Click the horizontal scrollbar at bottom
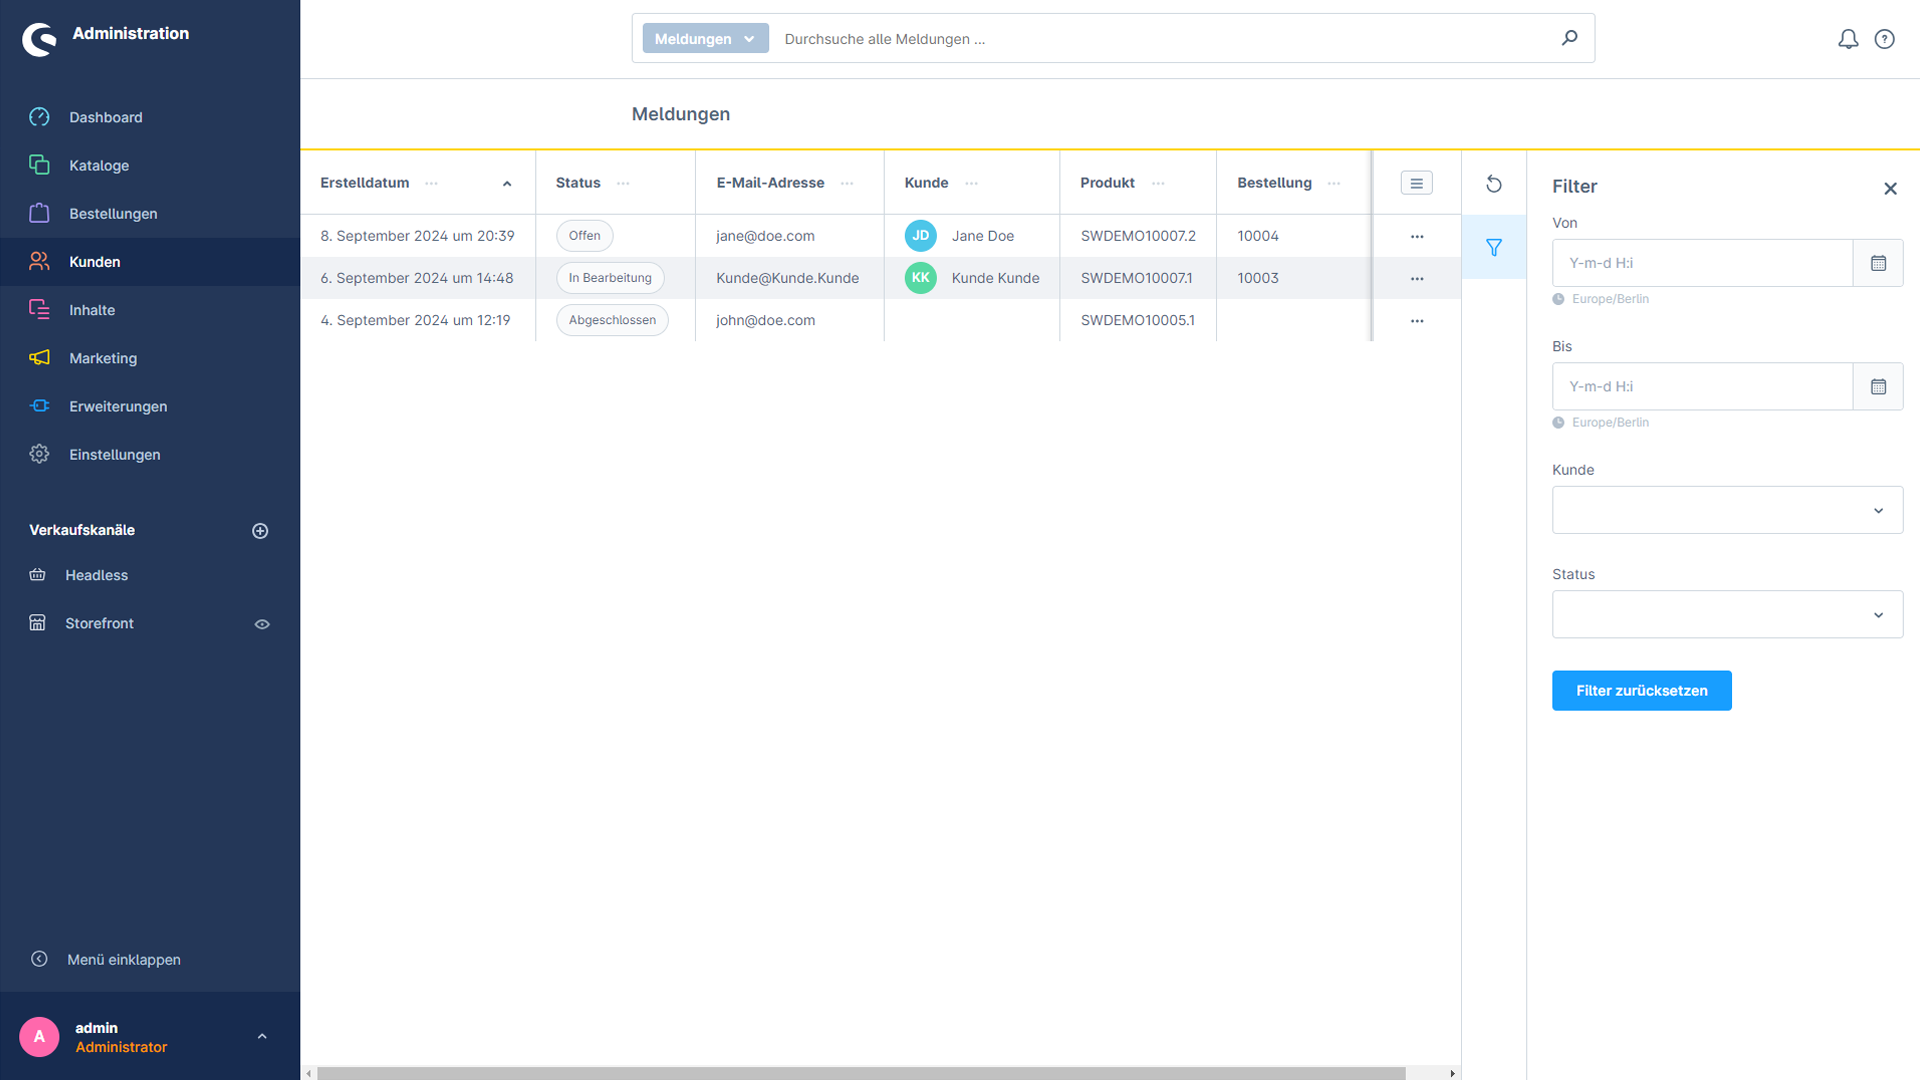 point(861,1073)
